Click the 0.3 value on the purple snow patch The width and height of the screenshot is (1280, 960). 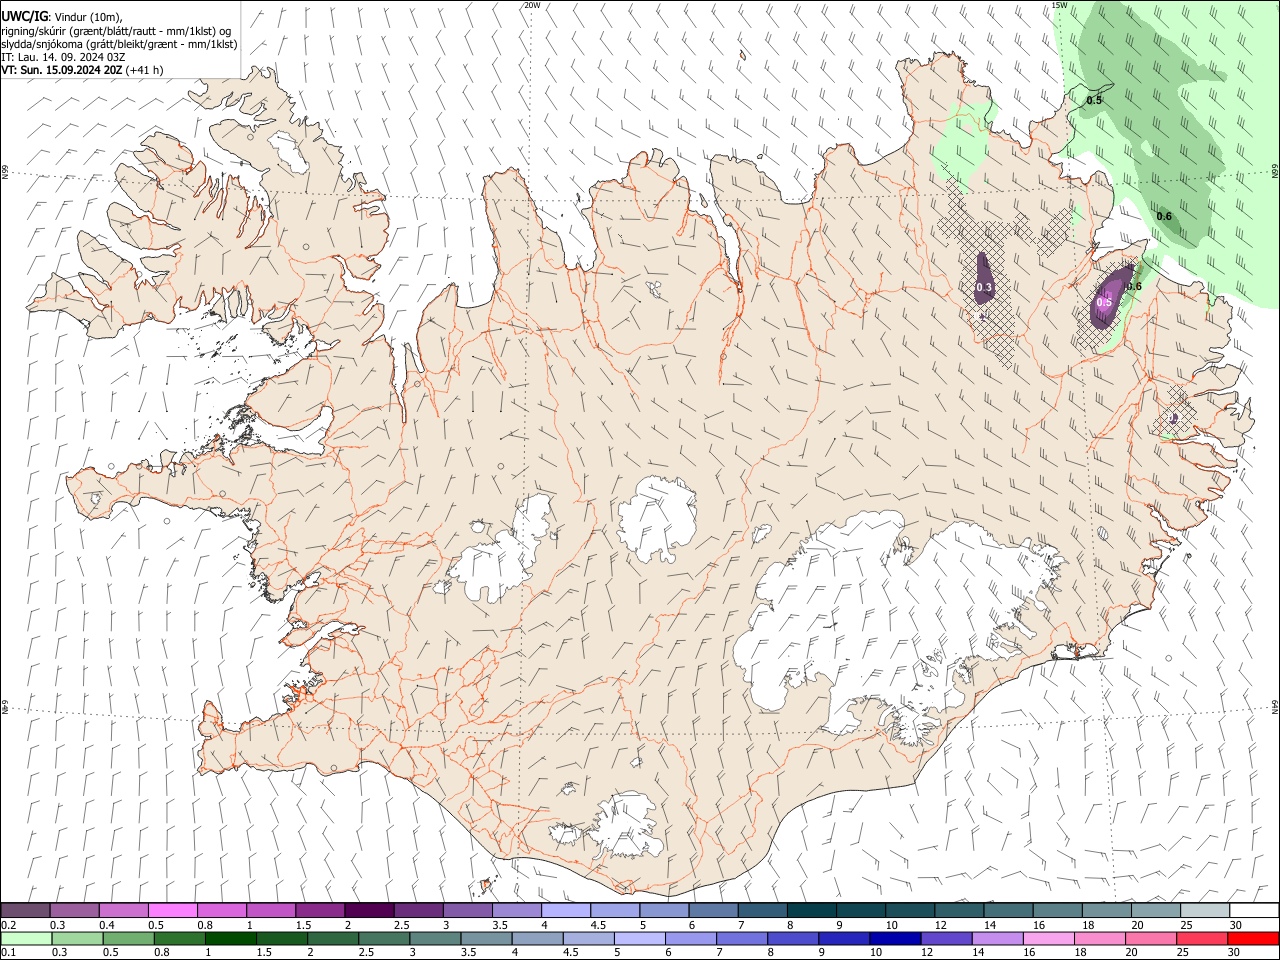pos(984,288)
